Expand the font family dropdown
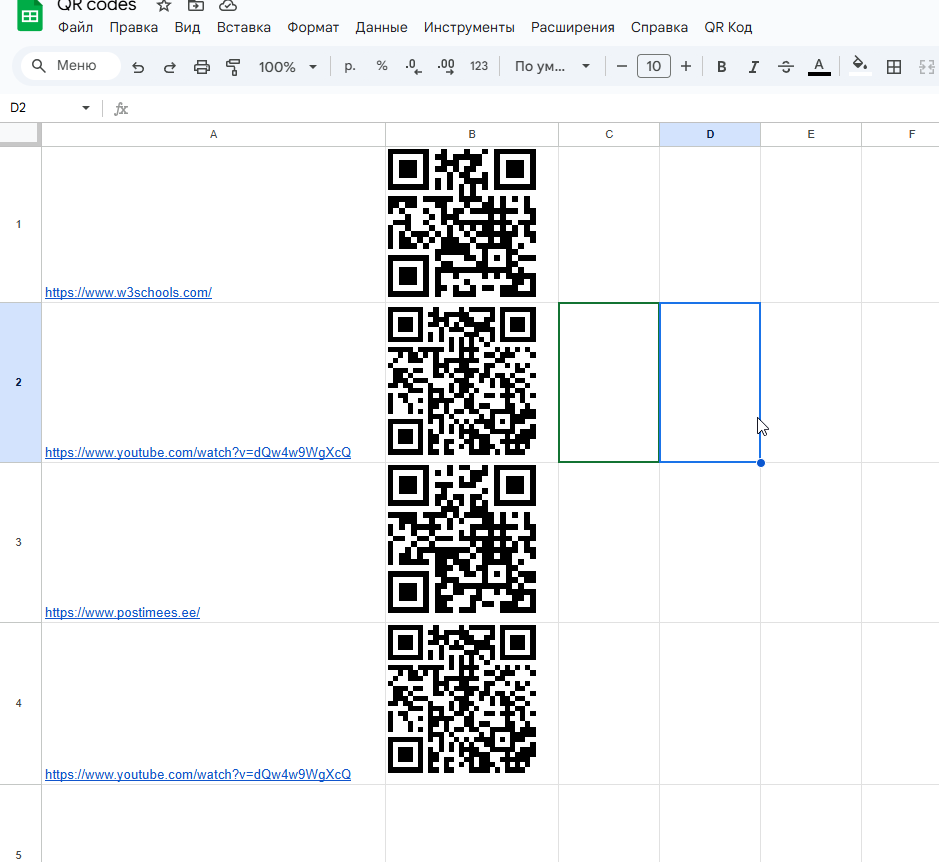Image resolution: width=939 pixels, height=862 pixels. point(552,67)
